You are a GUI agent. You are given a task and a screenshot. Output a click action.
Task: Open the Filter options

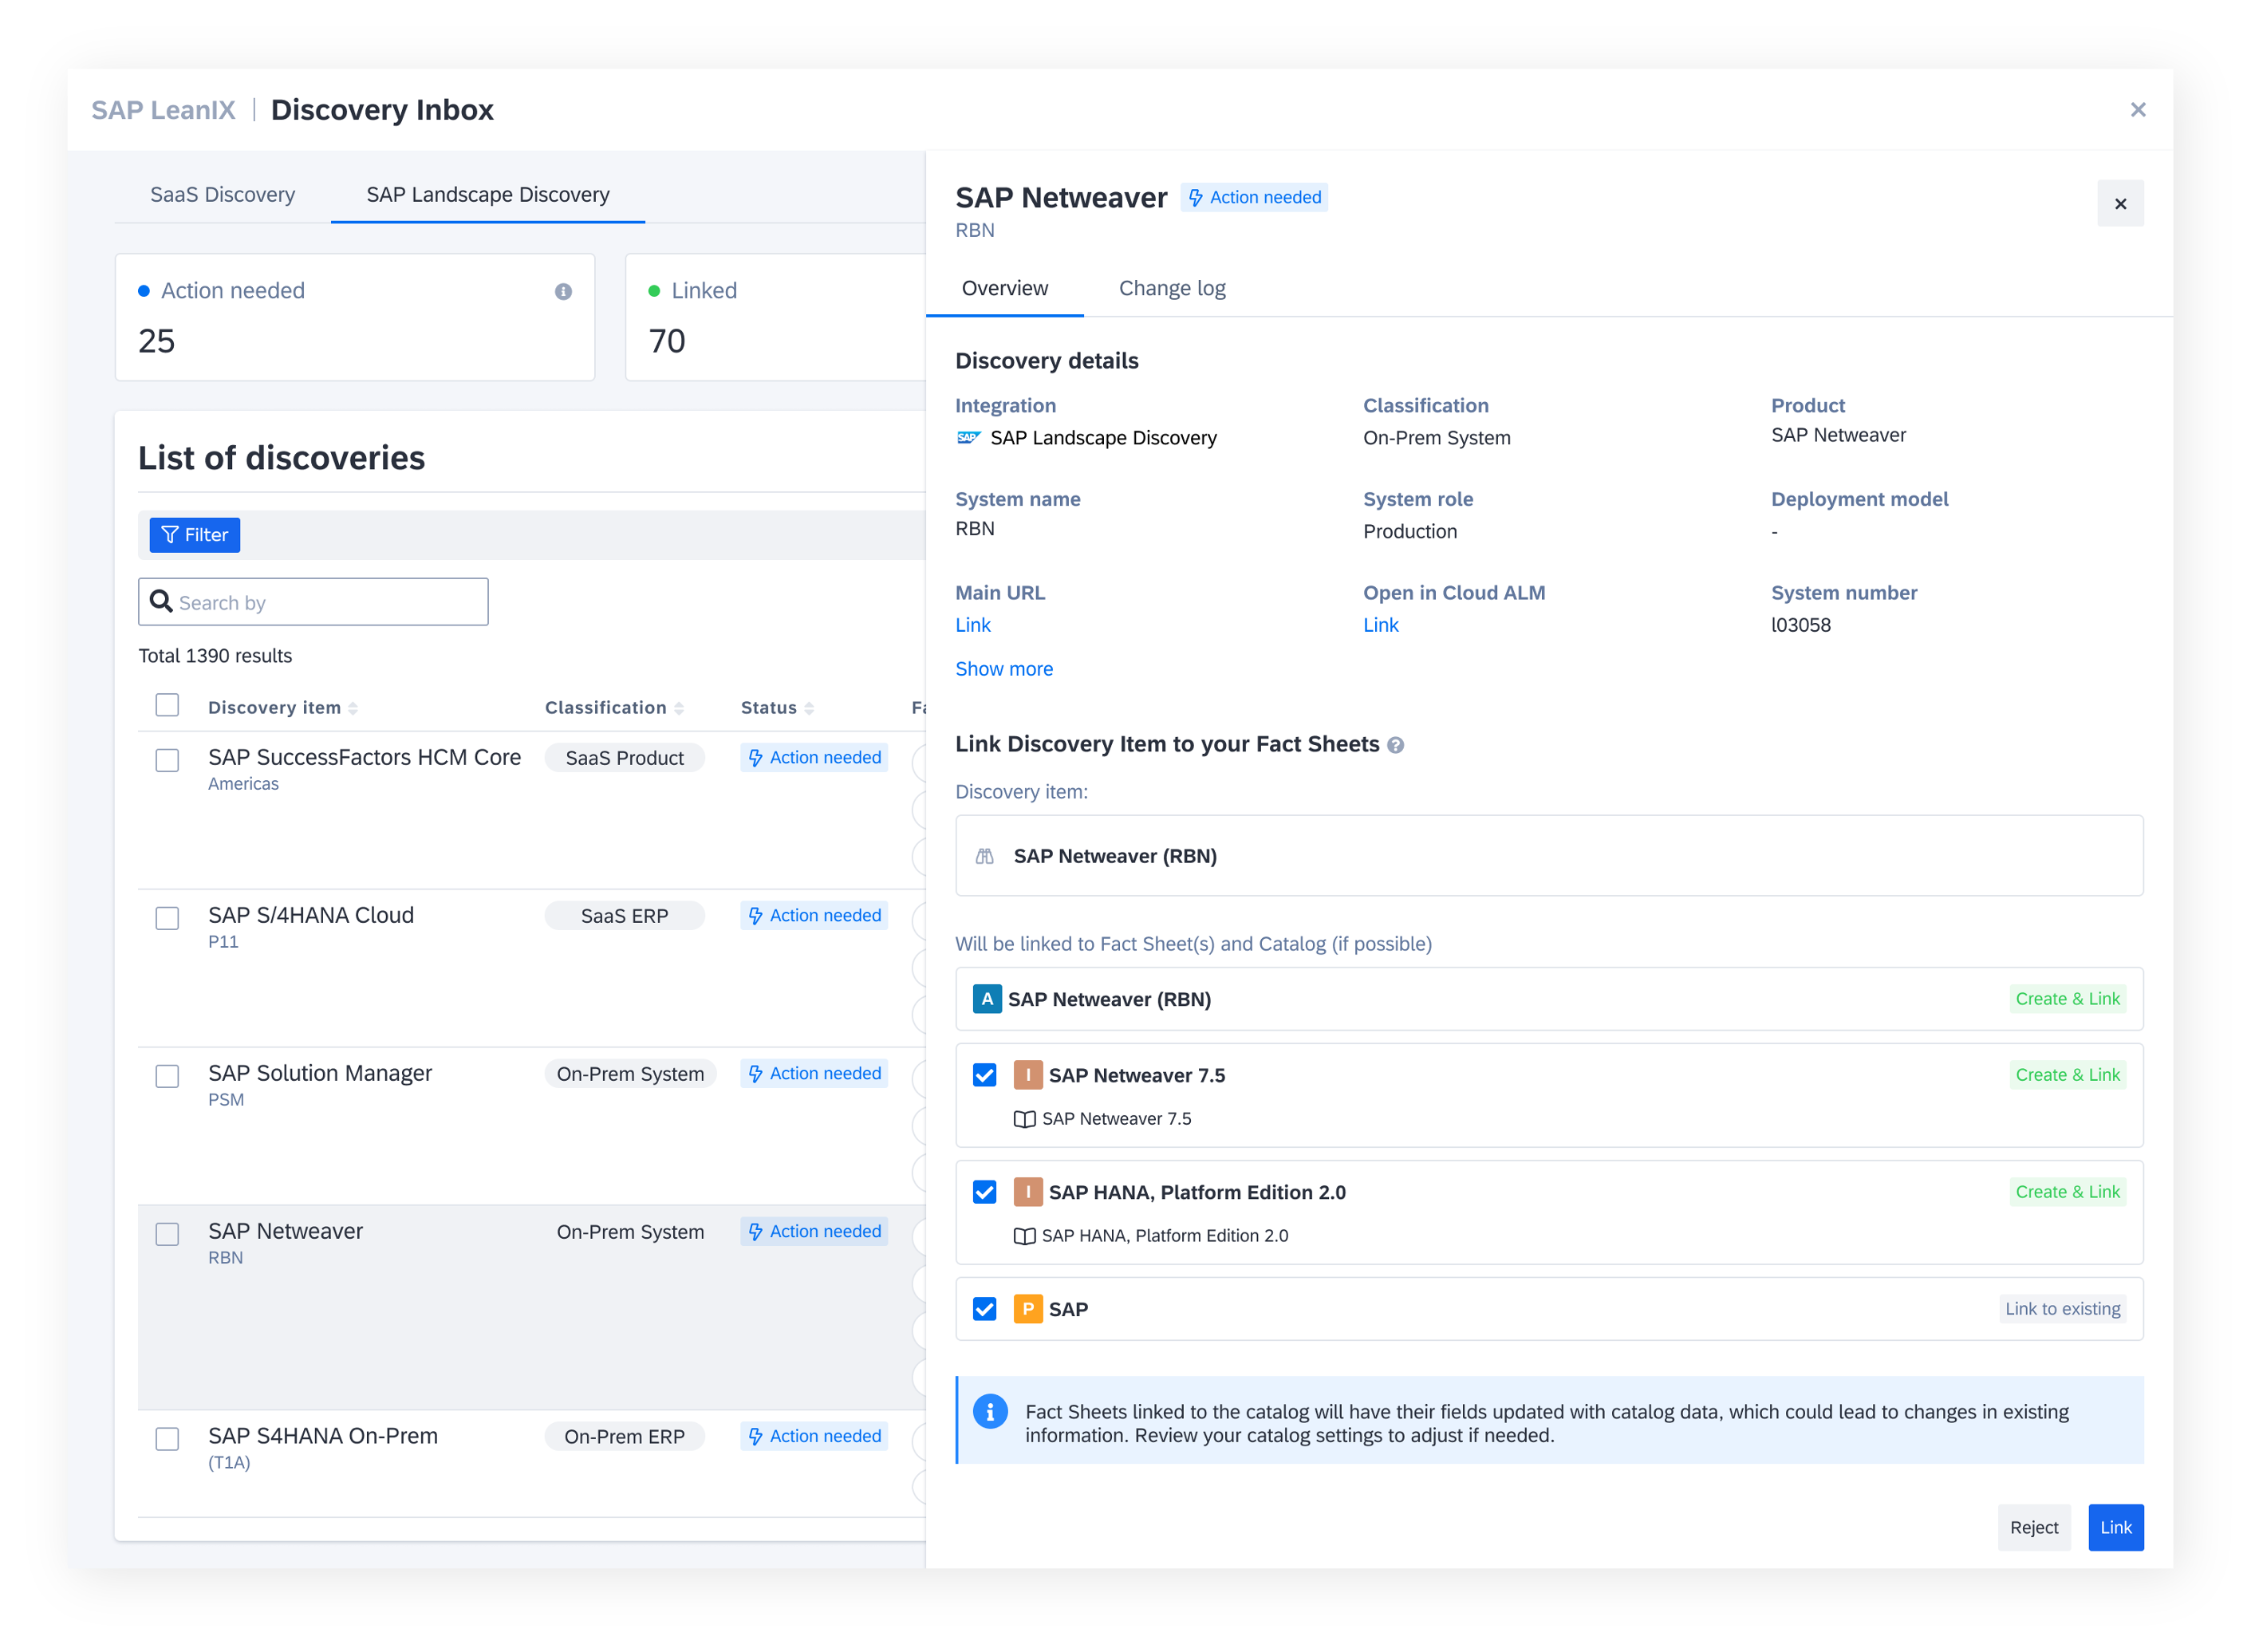pyautogui.click(x=194, y=535)
